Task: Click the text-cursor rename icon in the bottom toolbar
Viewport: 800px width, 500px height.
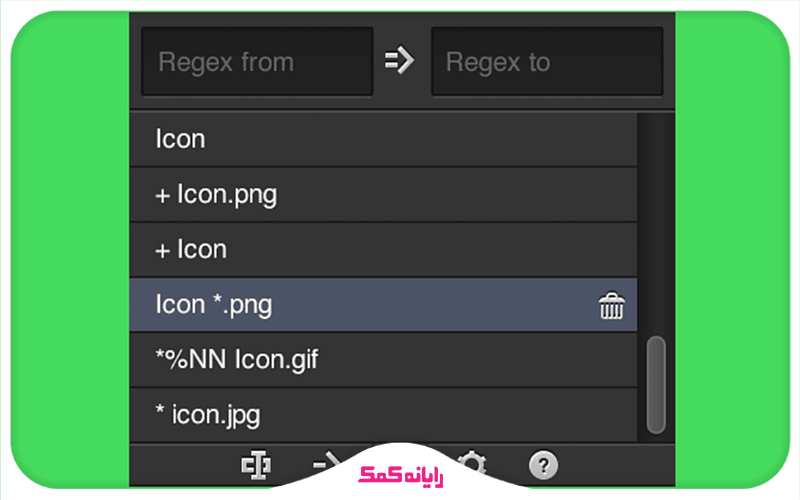Action: [256, 464]
